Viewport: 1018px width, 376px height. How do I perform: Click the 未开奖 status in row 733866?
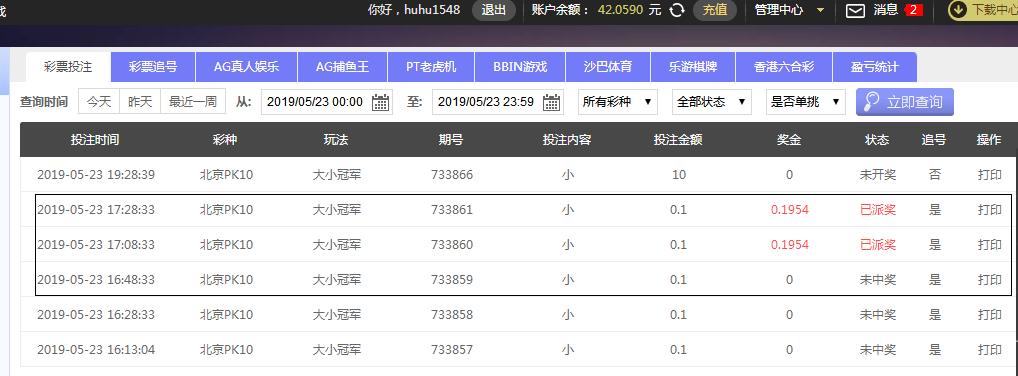pos(878,175)
